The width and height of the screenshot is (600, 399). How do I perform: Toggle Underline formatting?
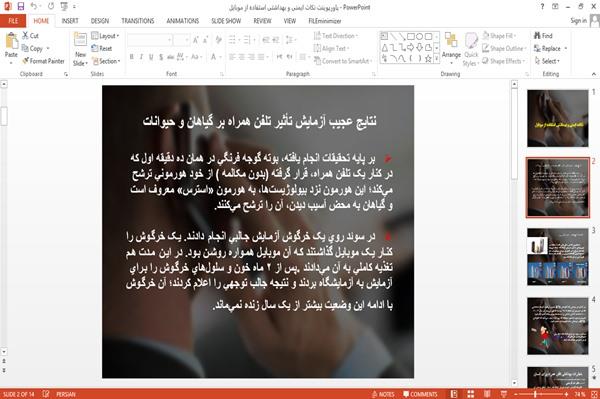click(x=151, y=57)
